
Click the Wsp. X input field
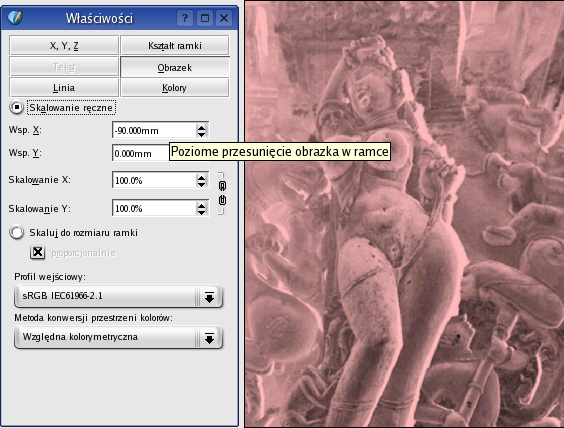point(154,130)
